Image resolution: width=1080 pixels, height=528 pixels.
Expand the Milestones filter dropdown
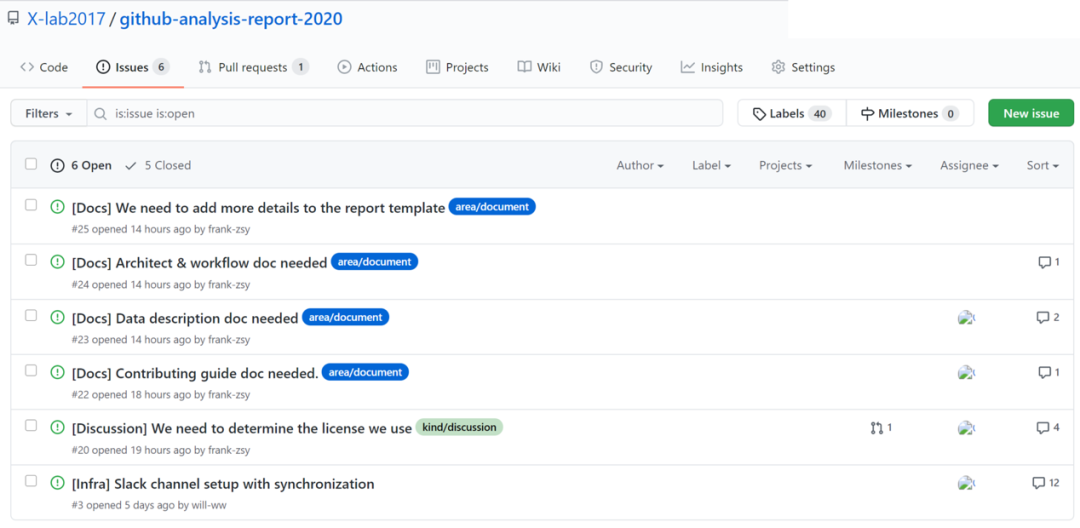878,165
